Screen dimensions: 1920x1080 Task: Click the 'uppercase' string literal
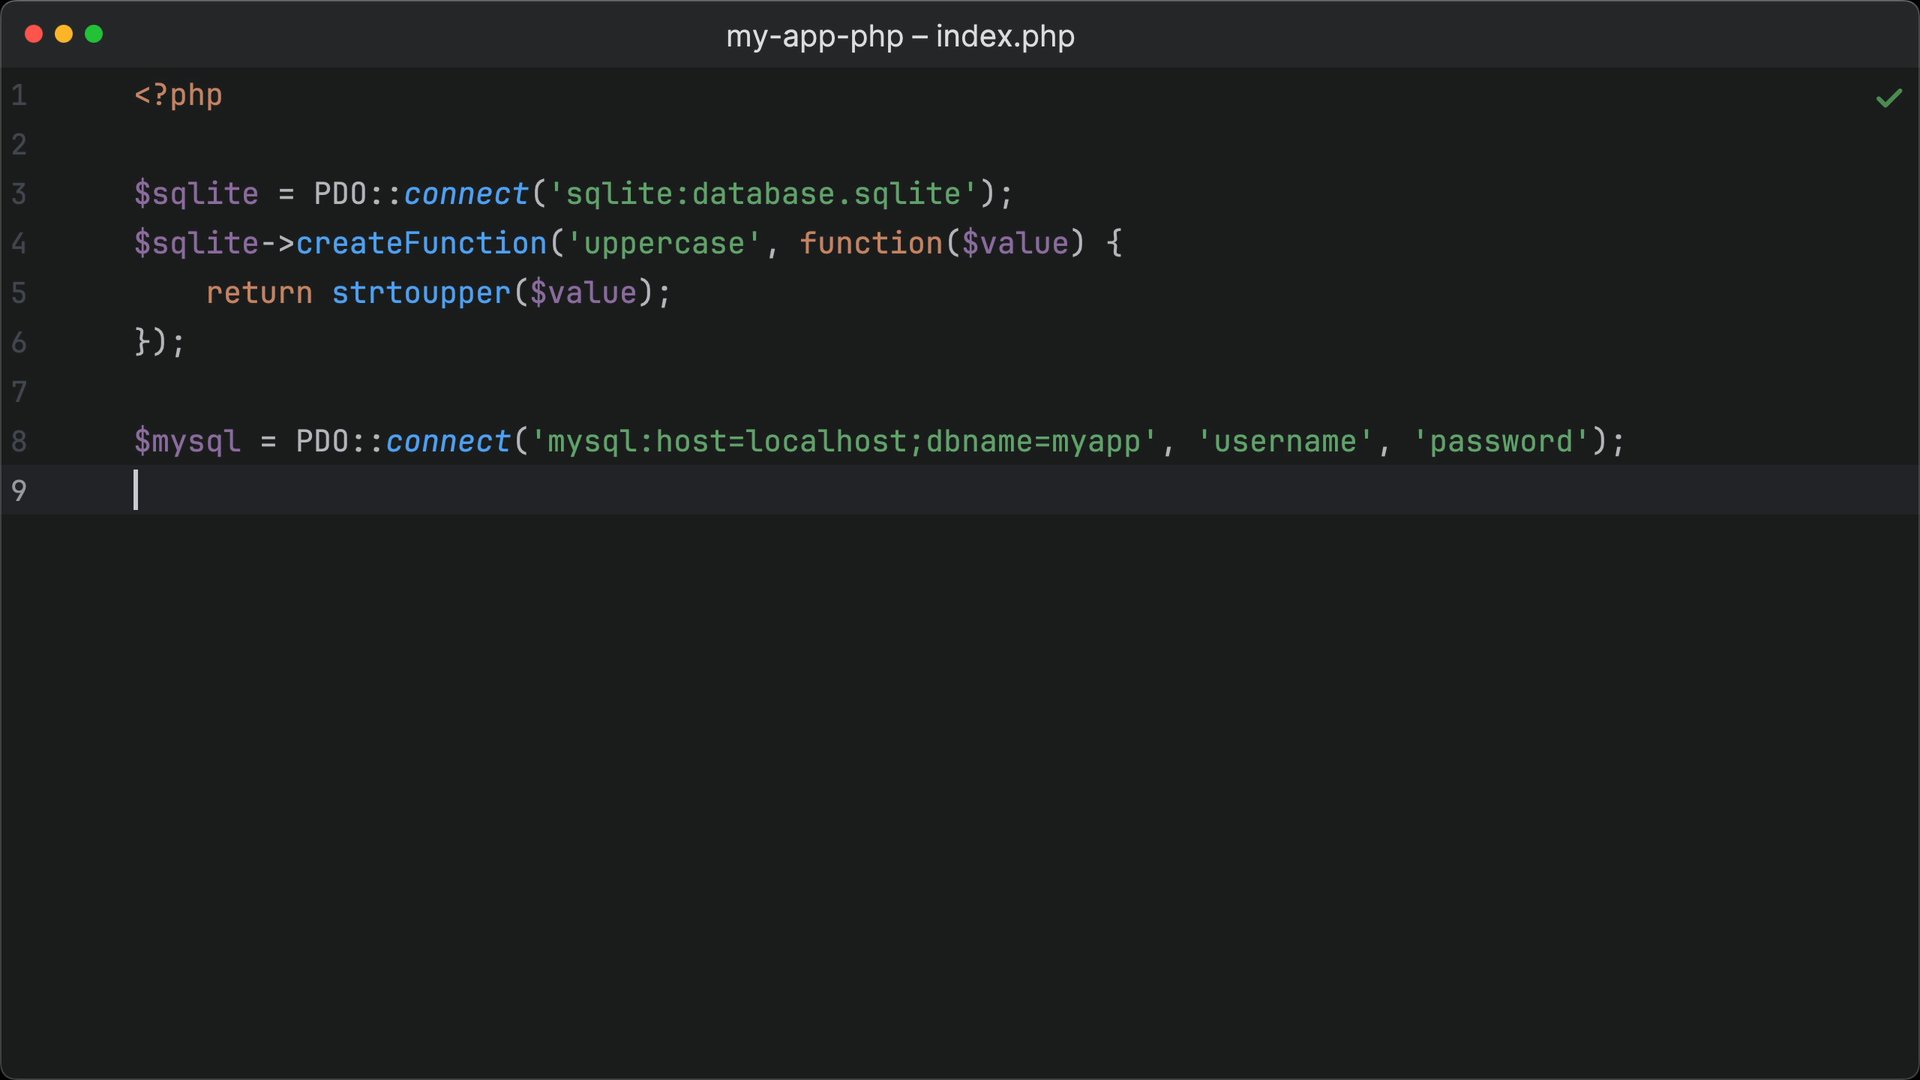664,243
